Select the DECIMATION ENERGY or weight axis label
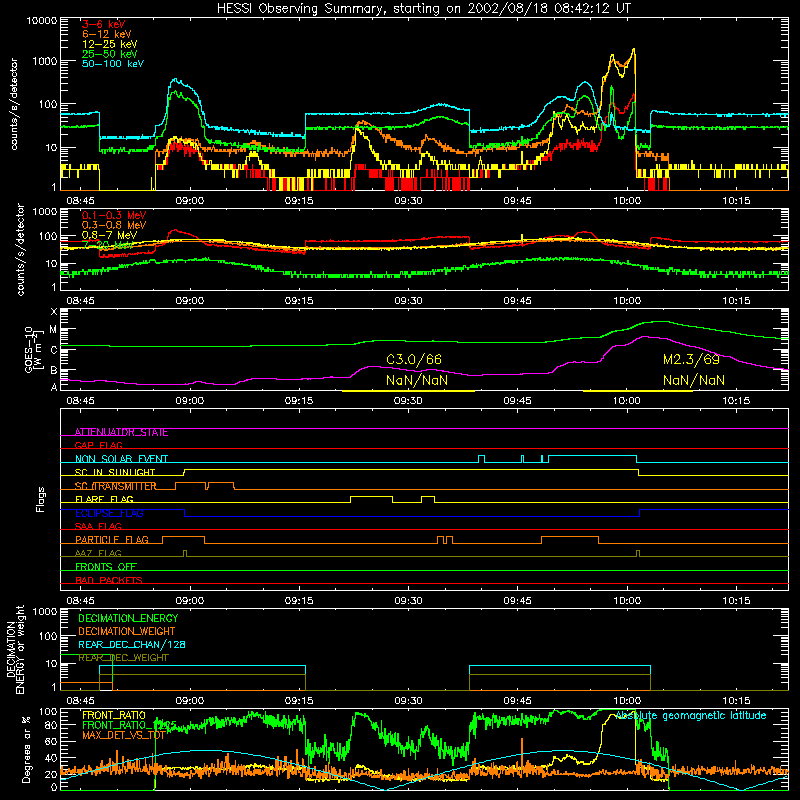The image size is (800, 800). (15, 649)
